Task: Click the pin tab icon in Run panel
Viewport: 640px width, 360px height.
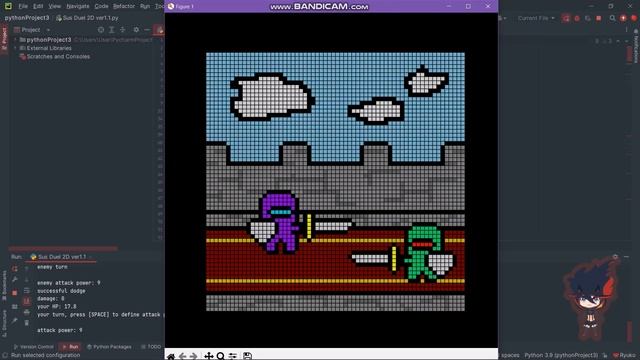Action: pyautogui.click(x=15, y=321)
